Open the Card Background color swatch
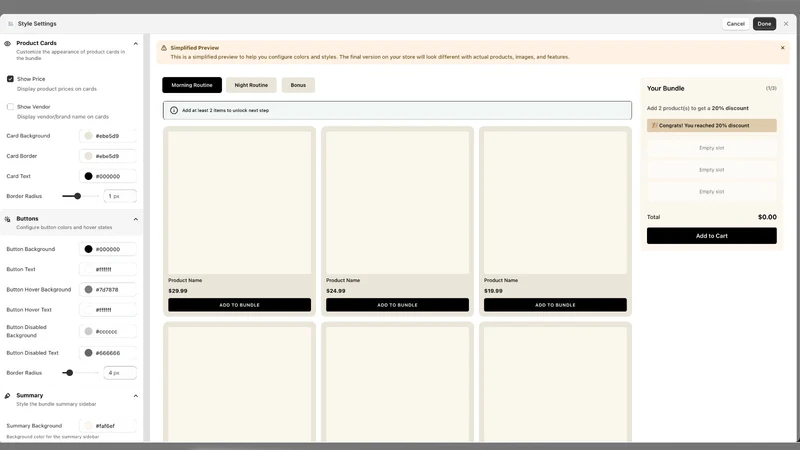 [88, 136]
